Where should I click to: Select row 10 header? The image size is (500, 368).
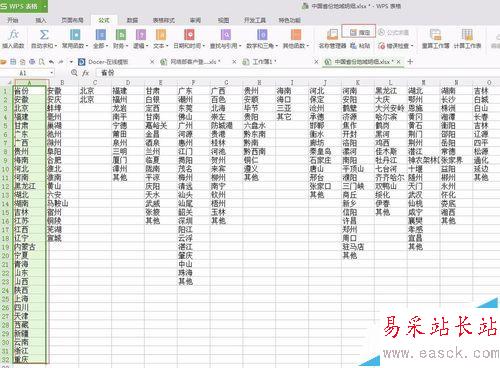pos(5,169)
